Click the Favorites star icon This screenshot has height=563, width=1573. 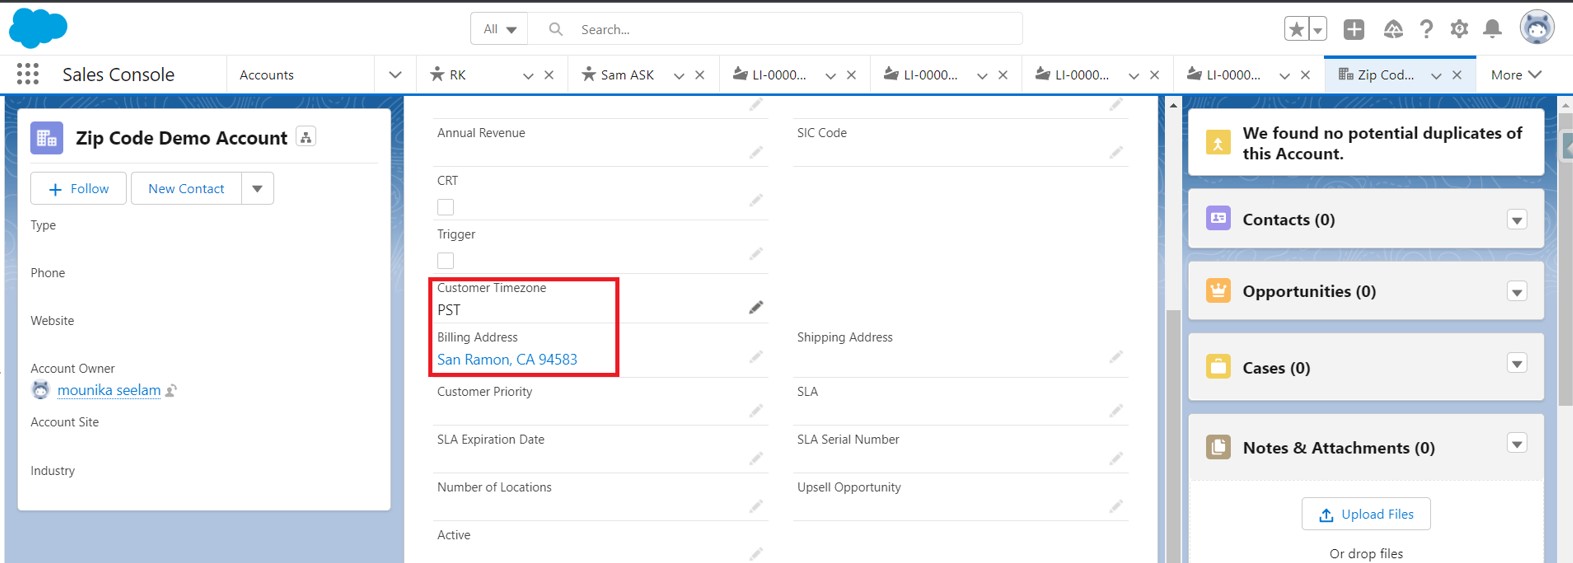click(1296, 29)
